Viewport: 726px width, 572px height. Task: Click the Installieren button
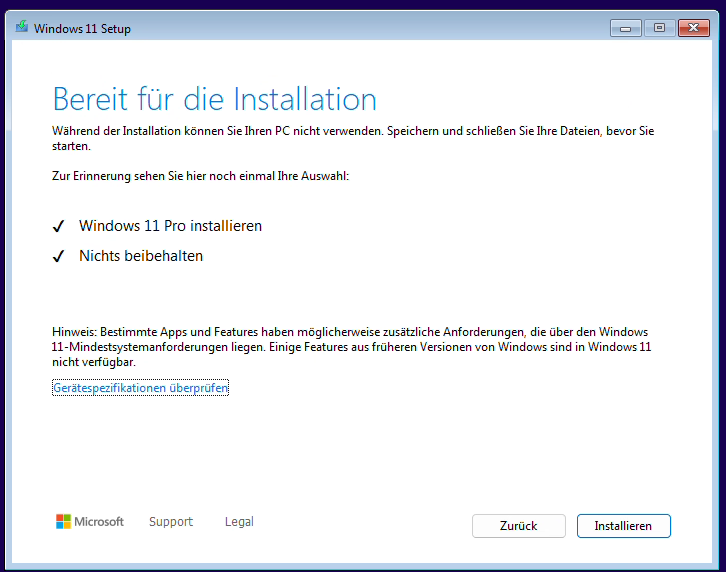(x=623, y=526)
